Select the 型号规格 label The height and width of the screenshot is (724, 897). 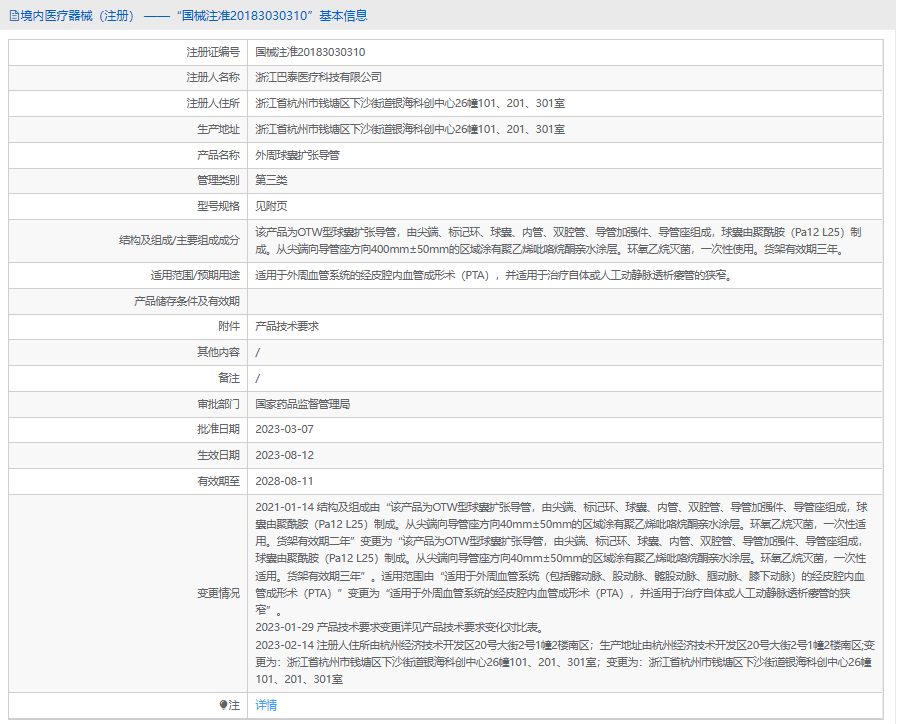219,206
